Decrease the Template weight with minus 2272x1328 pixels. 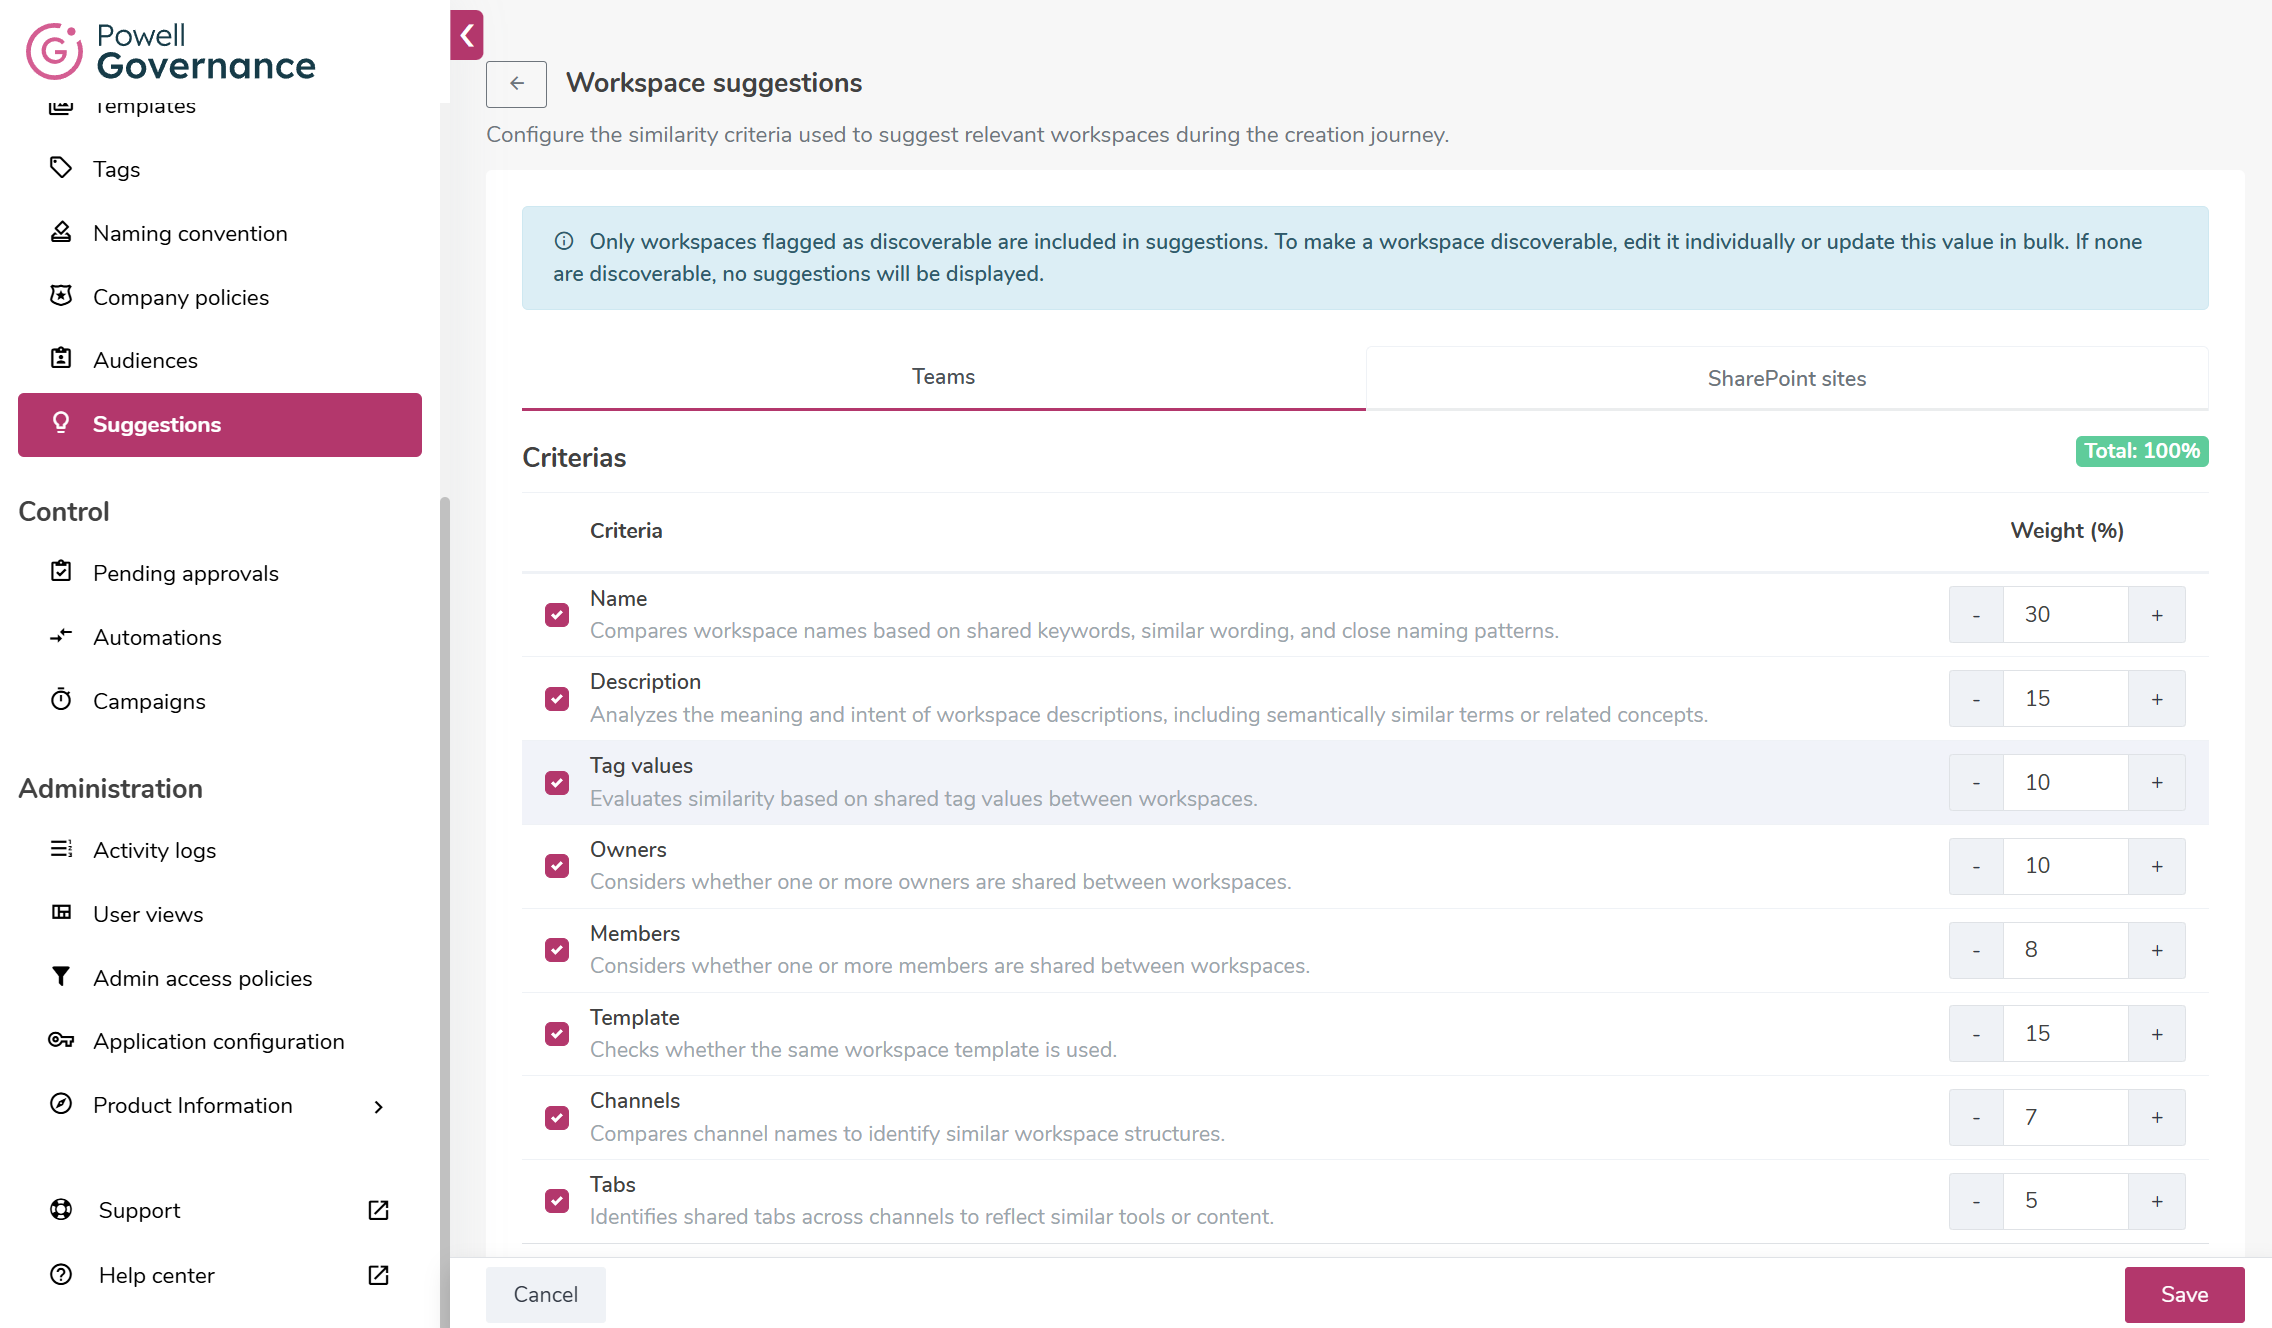click(x=1976, y=1034)
